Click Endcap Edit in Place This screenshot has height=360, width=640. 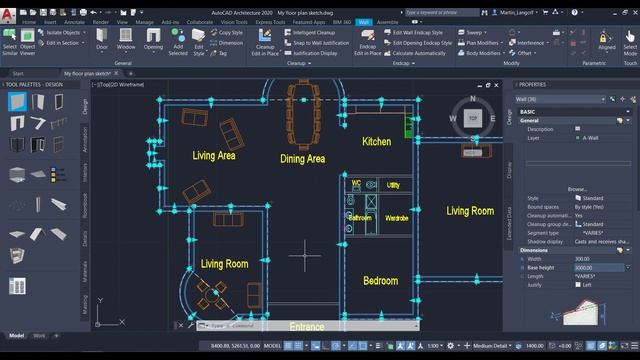point(367,42)
